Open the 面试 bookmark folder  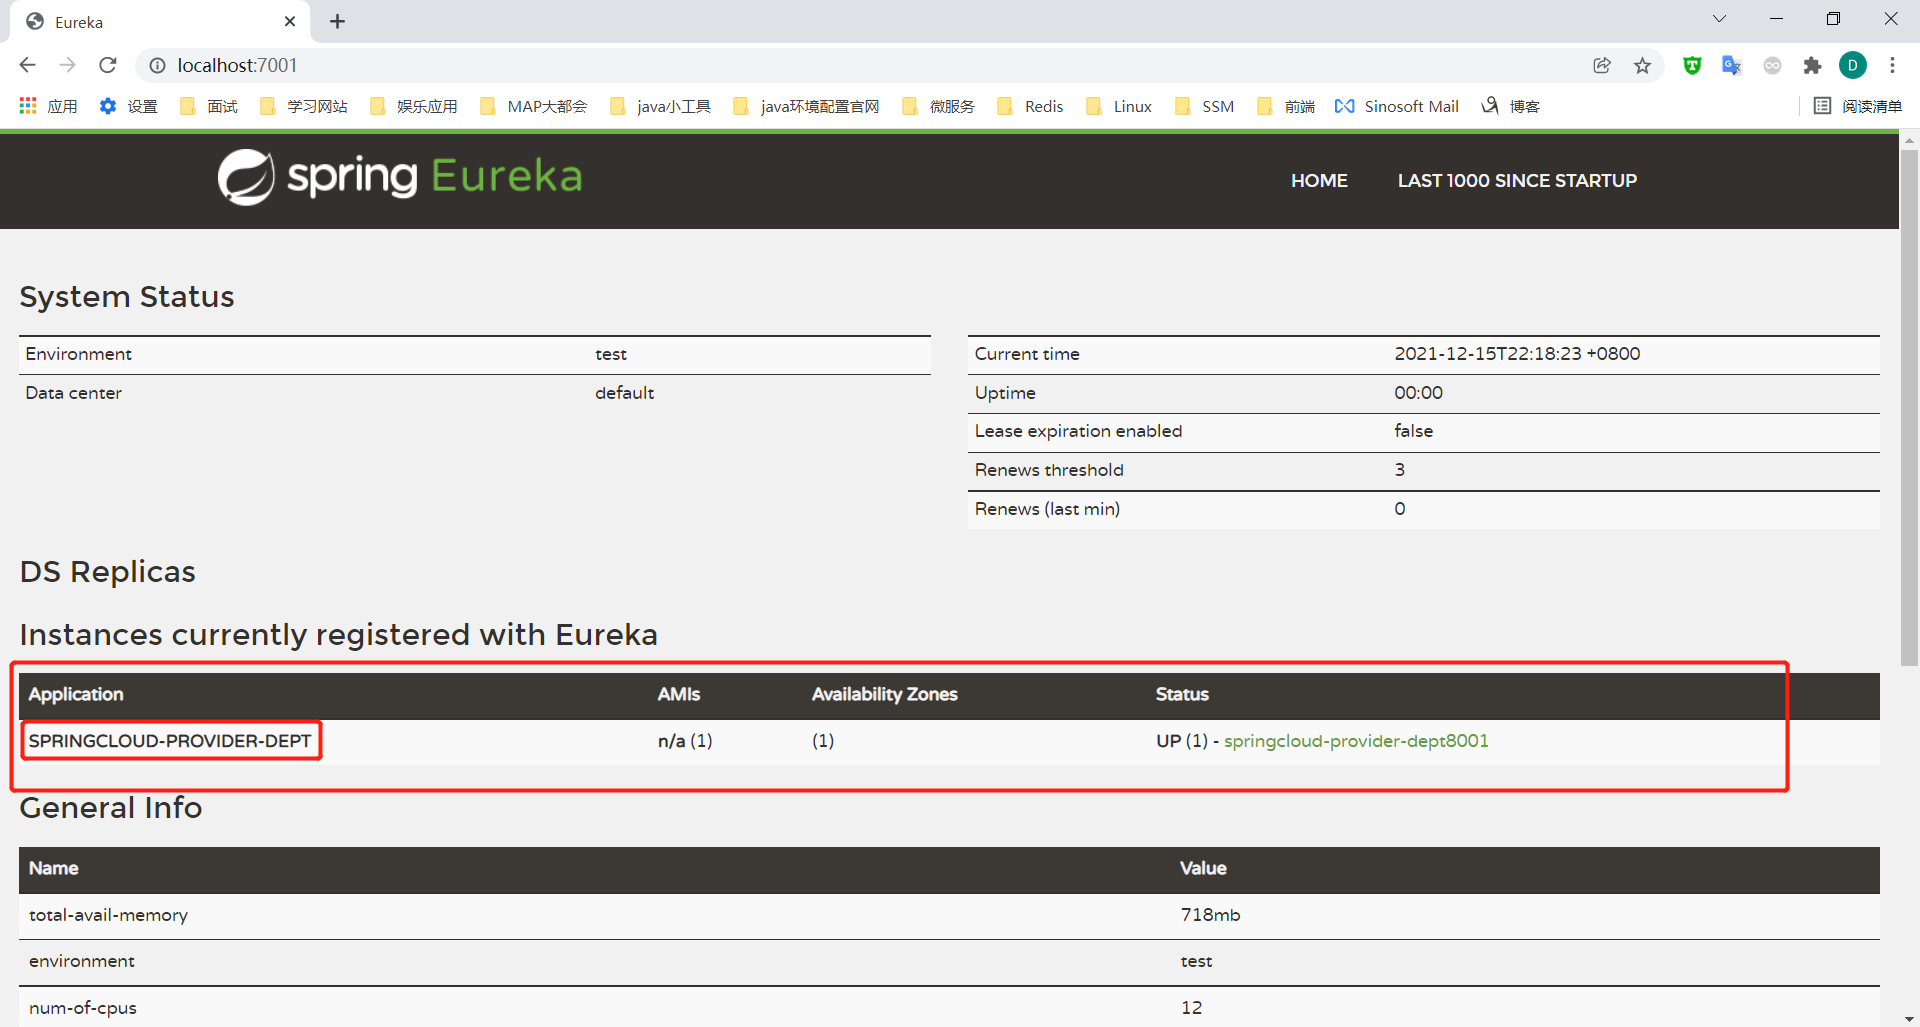pyautogui.click(x=208, y=106)
